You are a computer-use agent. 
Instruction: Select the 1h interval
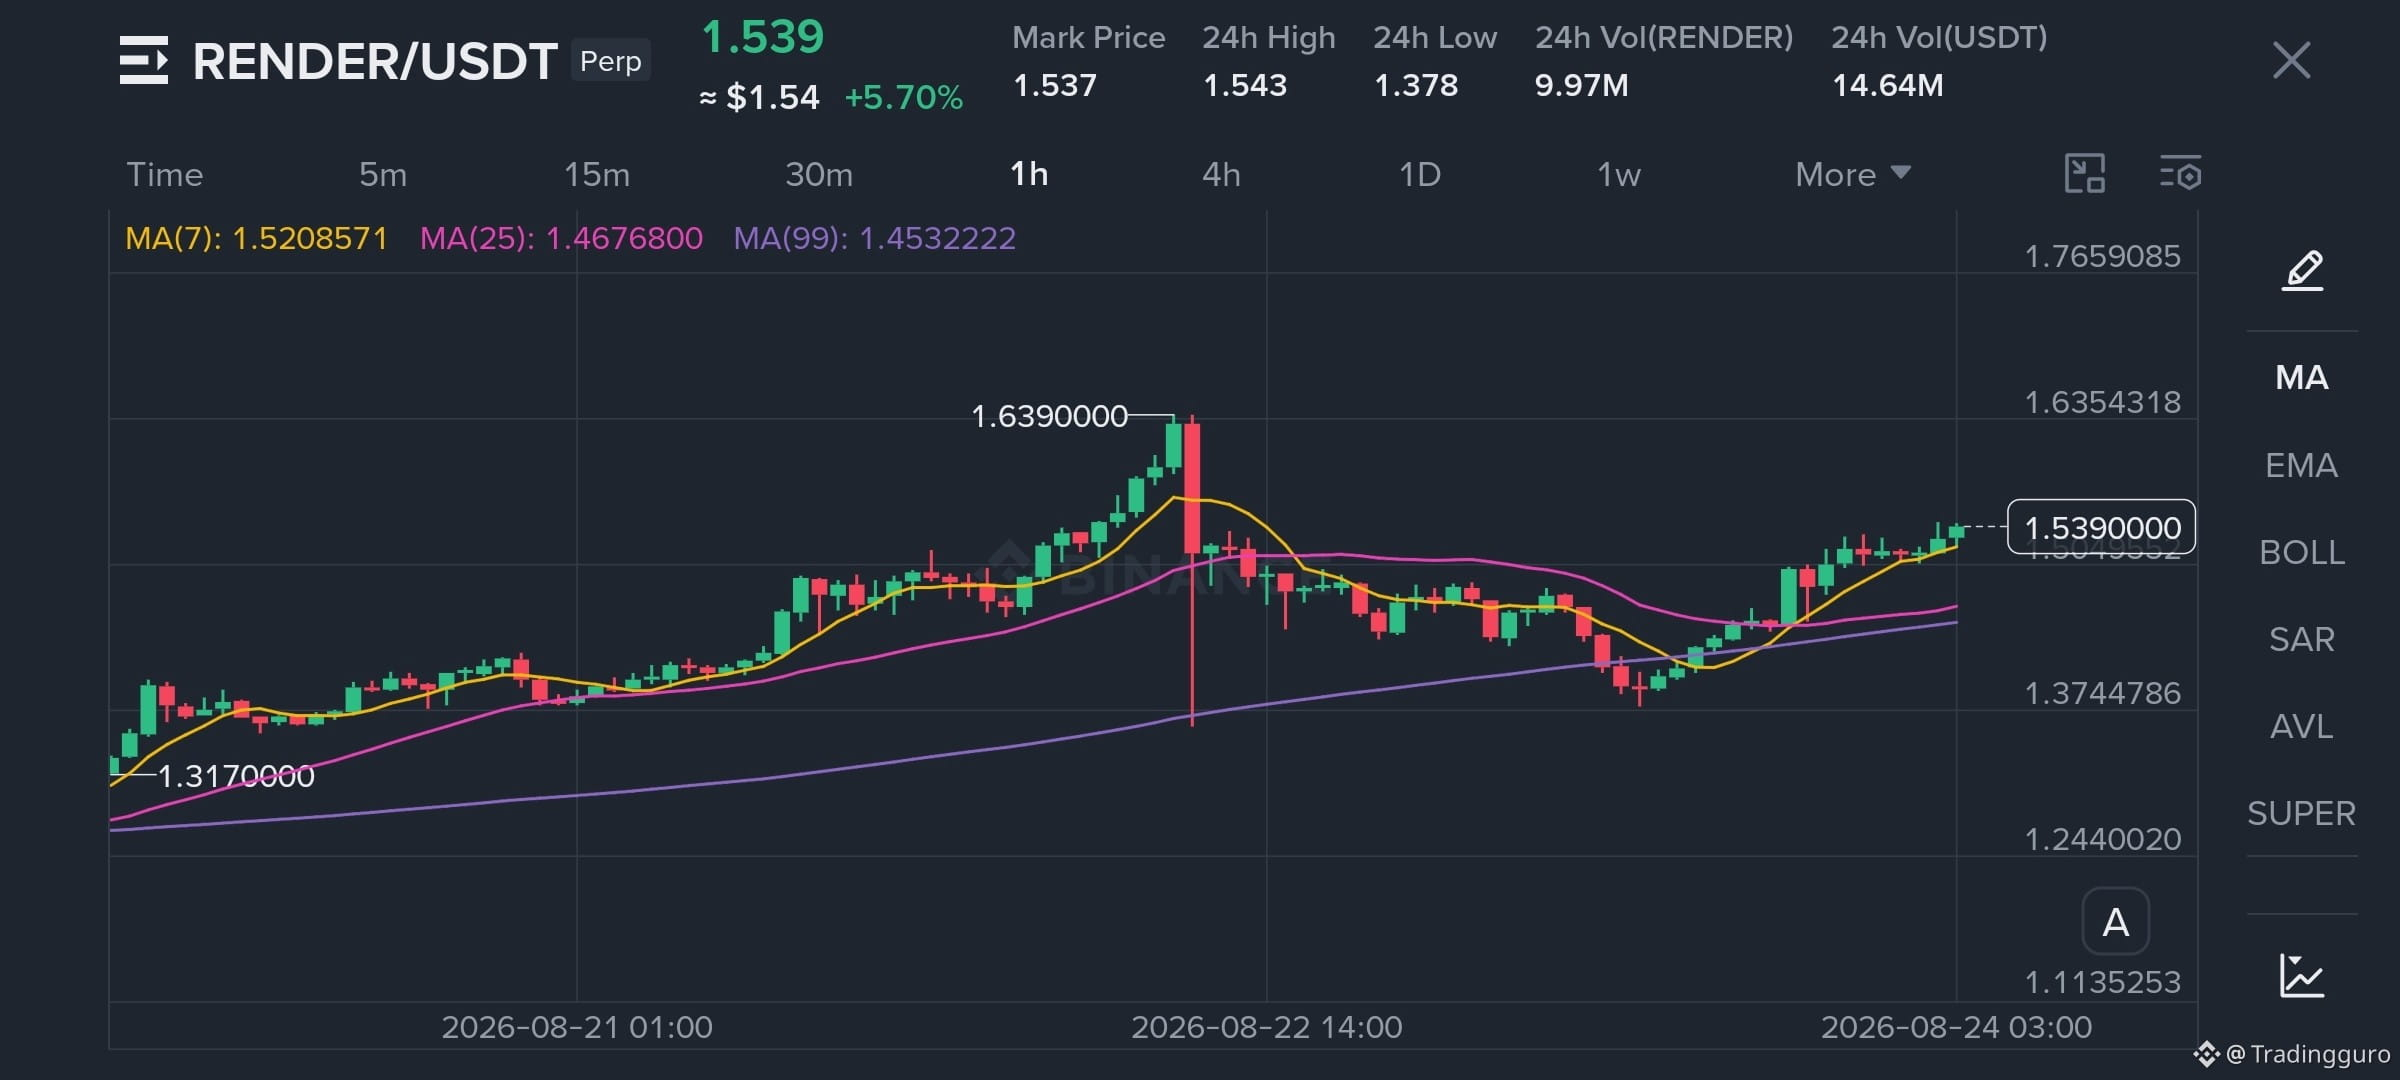(x=1029, y=174)
